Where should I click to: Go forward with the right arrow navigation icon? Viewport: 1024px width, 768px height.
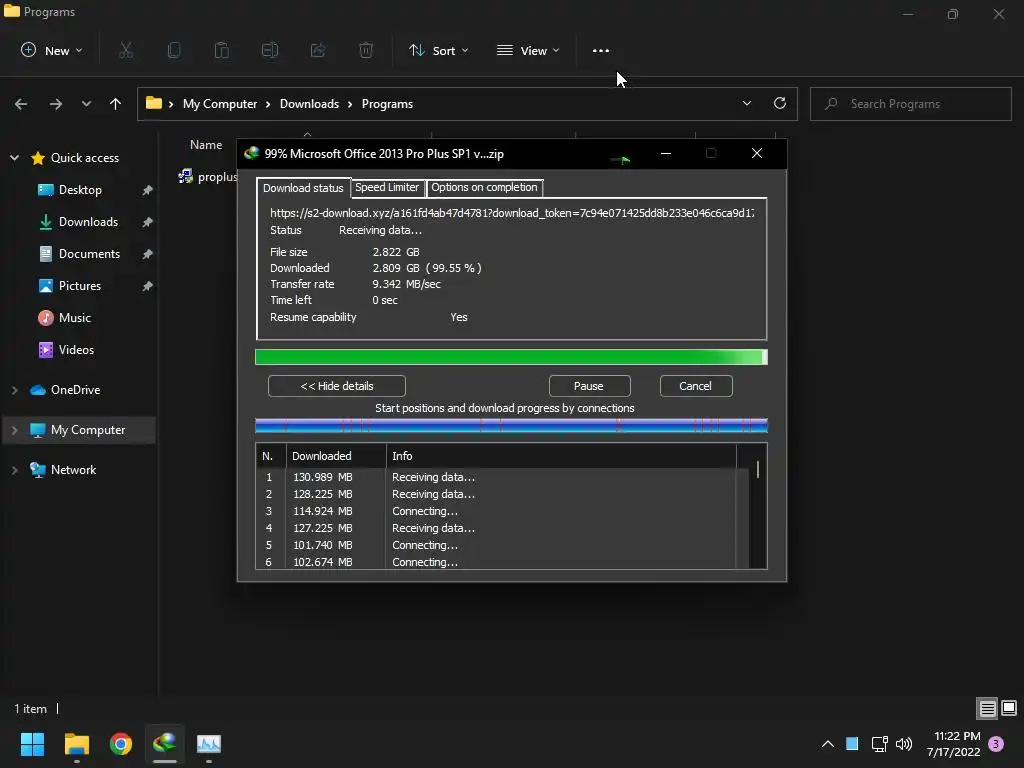(56, 104)
